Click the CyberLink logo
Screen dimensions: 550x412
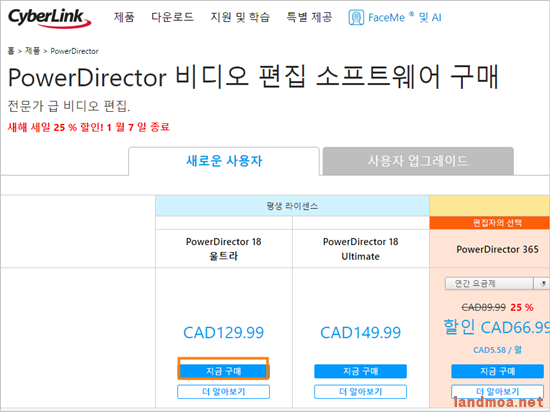(49, 18)
